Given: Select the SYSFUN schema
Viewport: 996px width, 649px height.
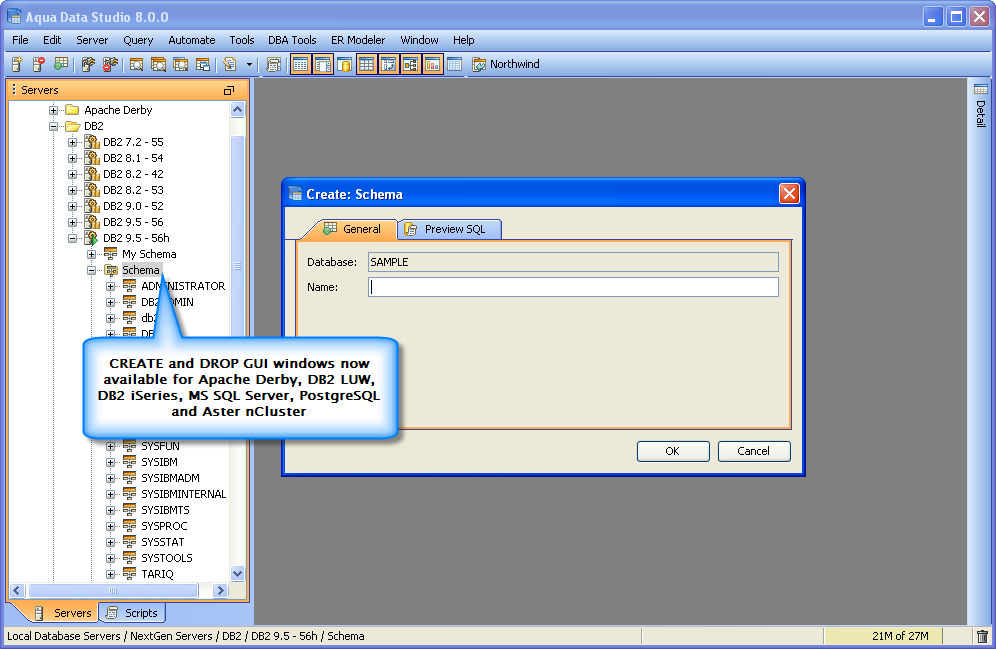Looking at the screenshot, I should [160, 446].
